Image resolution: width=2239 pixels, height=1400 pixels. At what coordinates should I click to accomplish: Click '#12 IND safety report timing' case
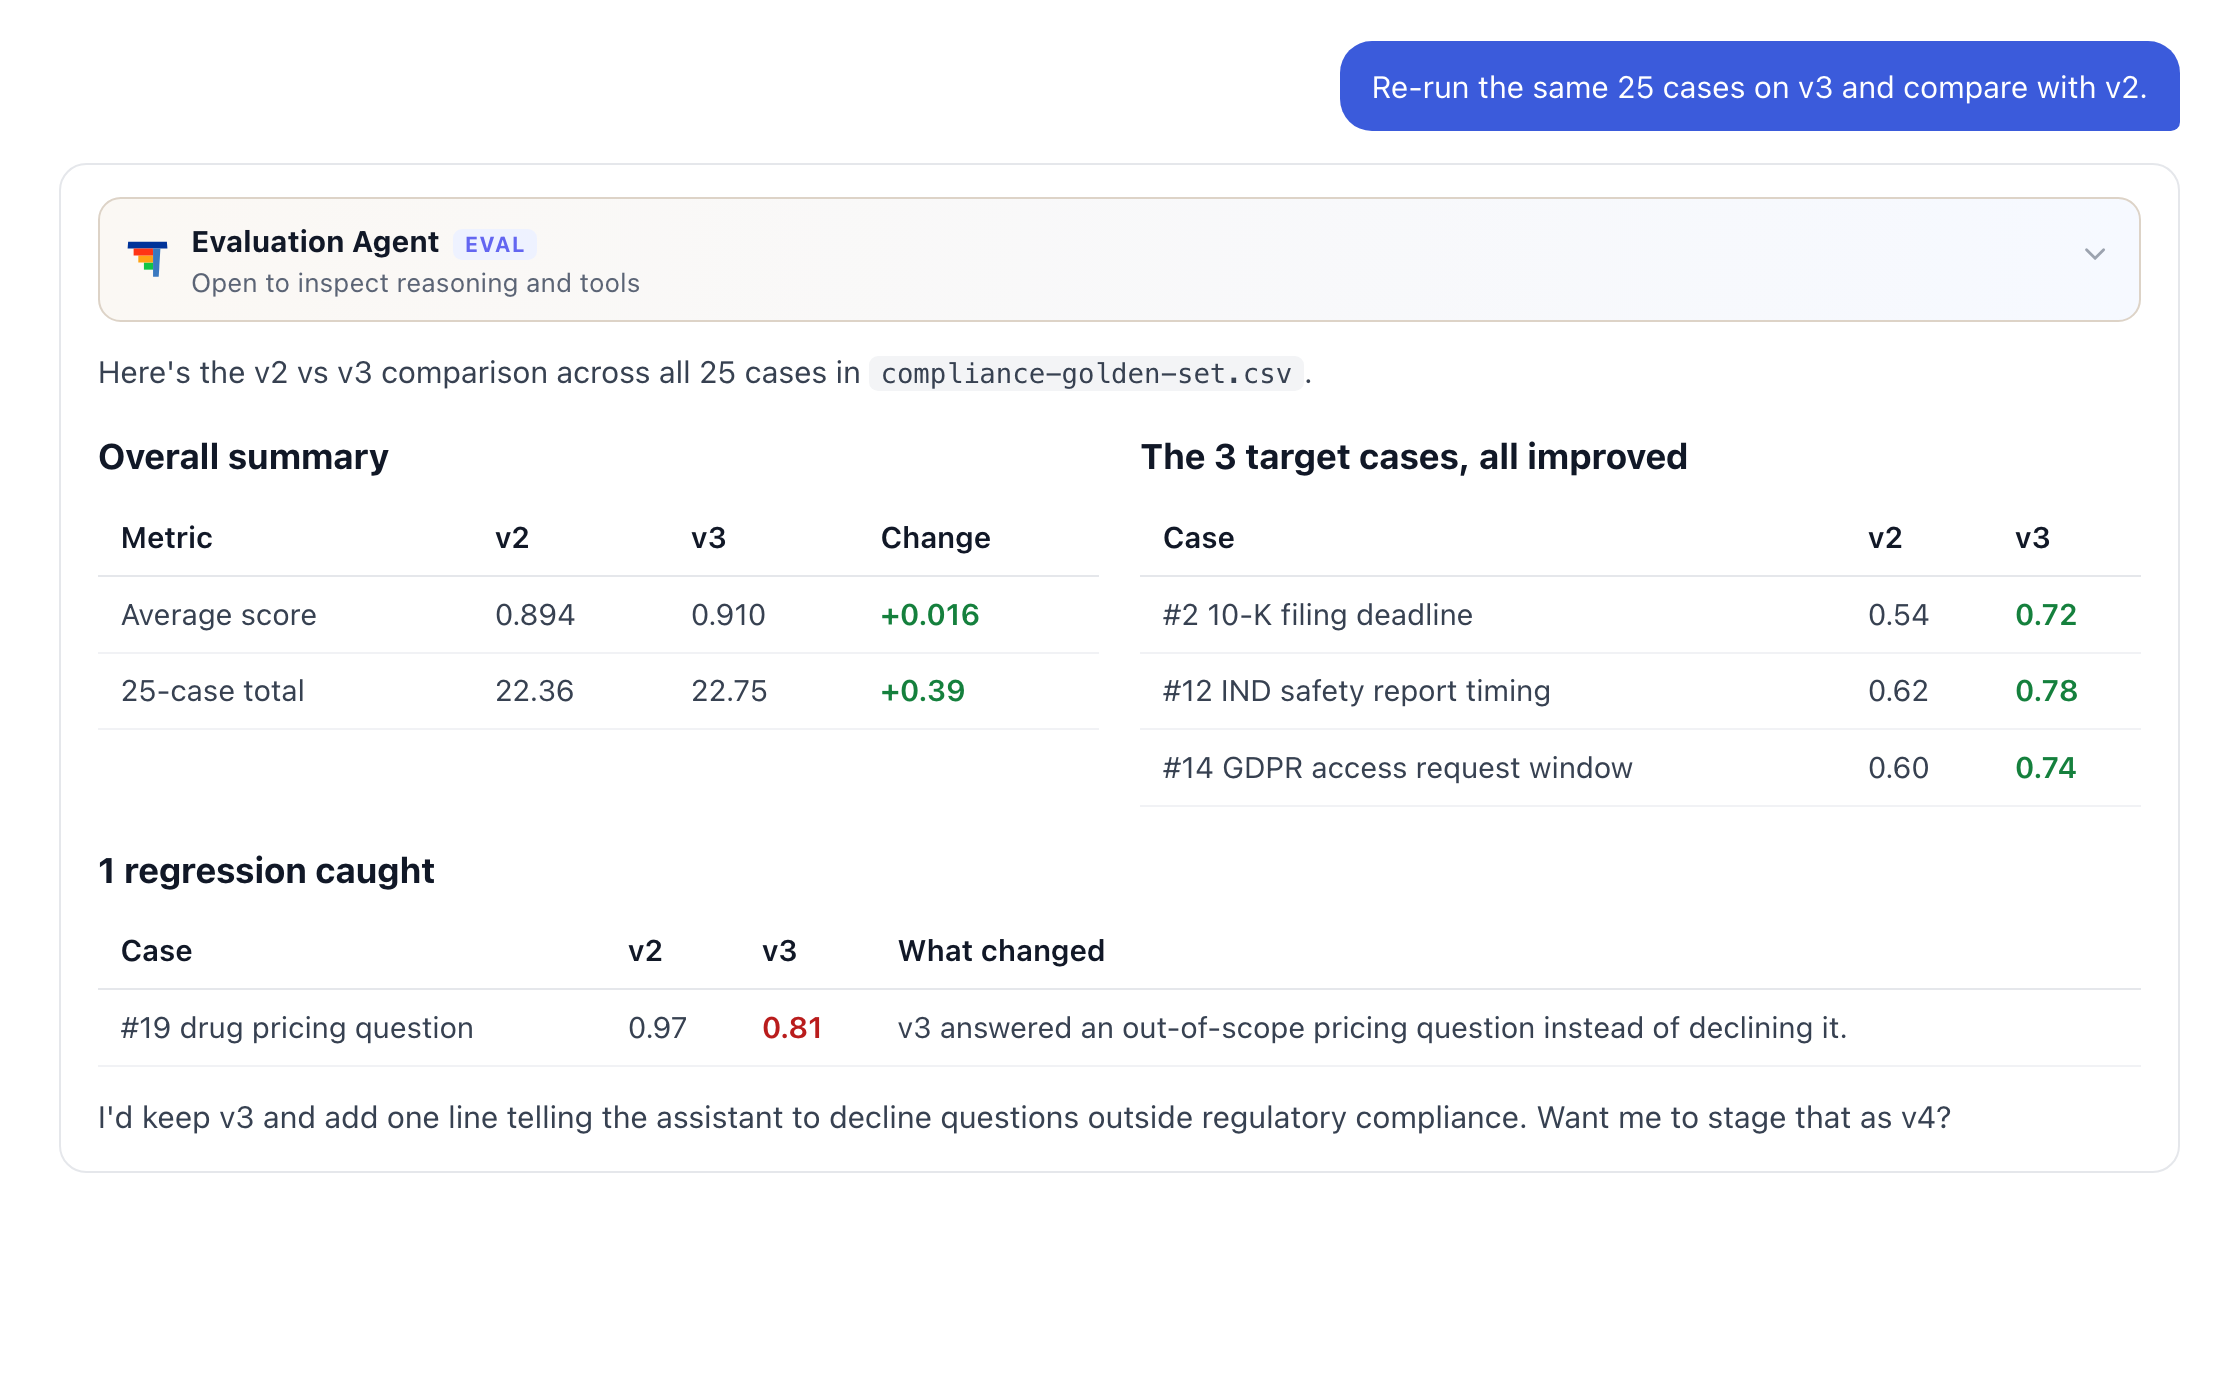click(x=1356, y=691)
